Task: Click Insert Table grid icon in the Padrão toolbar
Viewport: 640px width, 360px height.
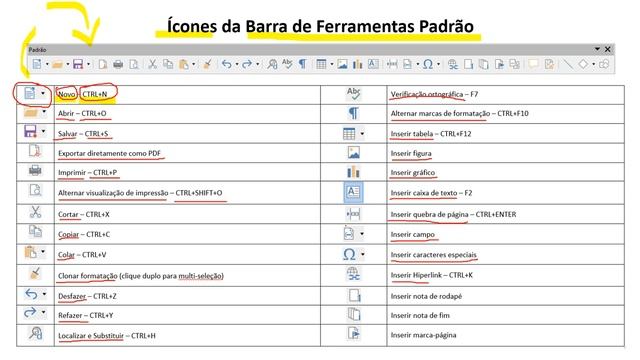Action: tap(322, 64)
